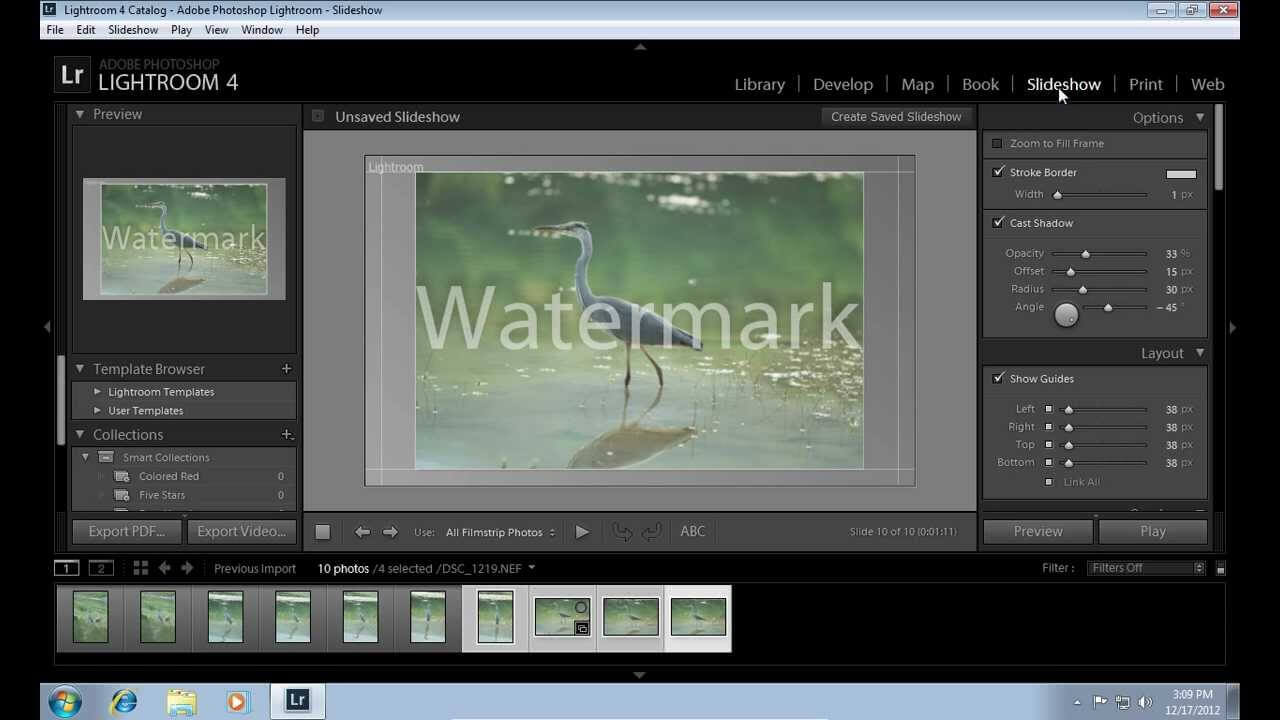Click the Cast Shadow Opacity slider
The width and height of the screenshot is (1280, 720).
1099,254
